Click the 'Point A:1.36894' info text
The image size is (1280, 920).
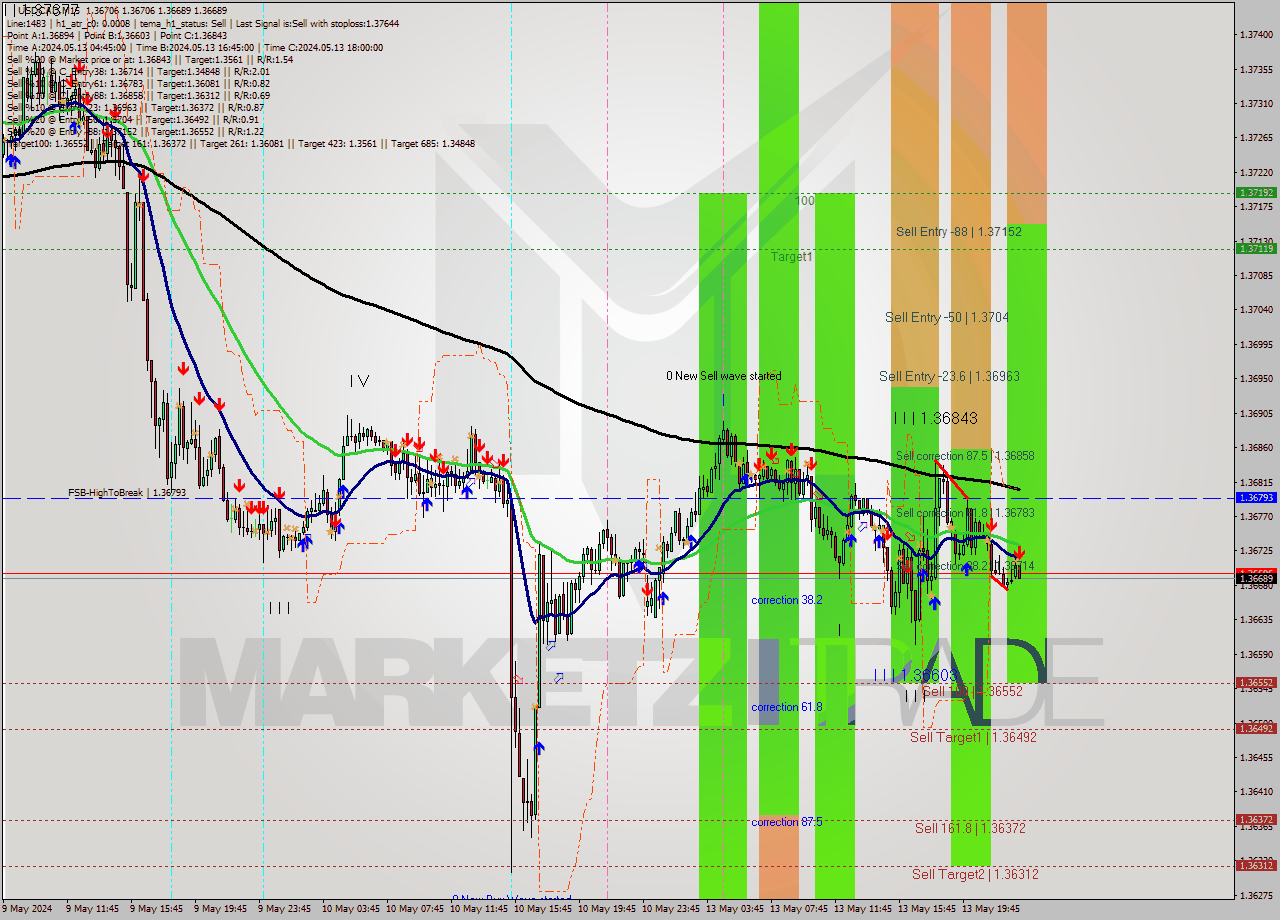(x=41, y=35)
